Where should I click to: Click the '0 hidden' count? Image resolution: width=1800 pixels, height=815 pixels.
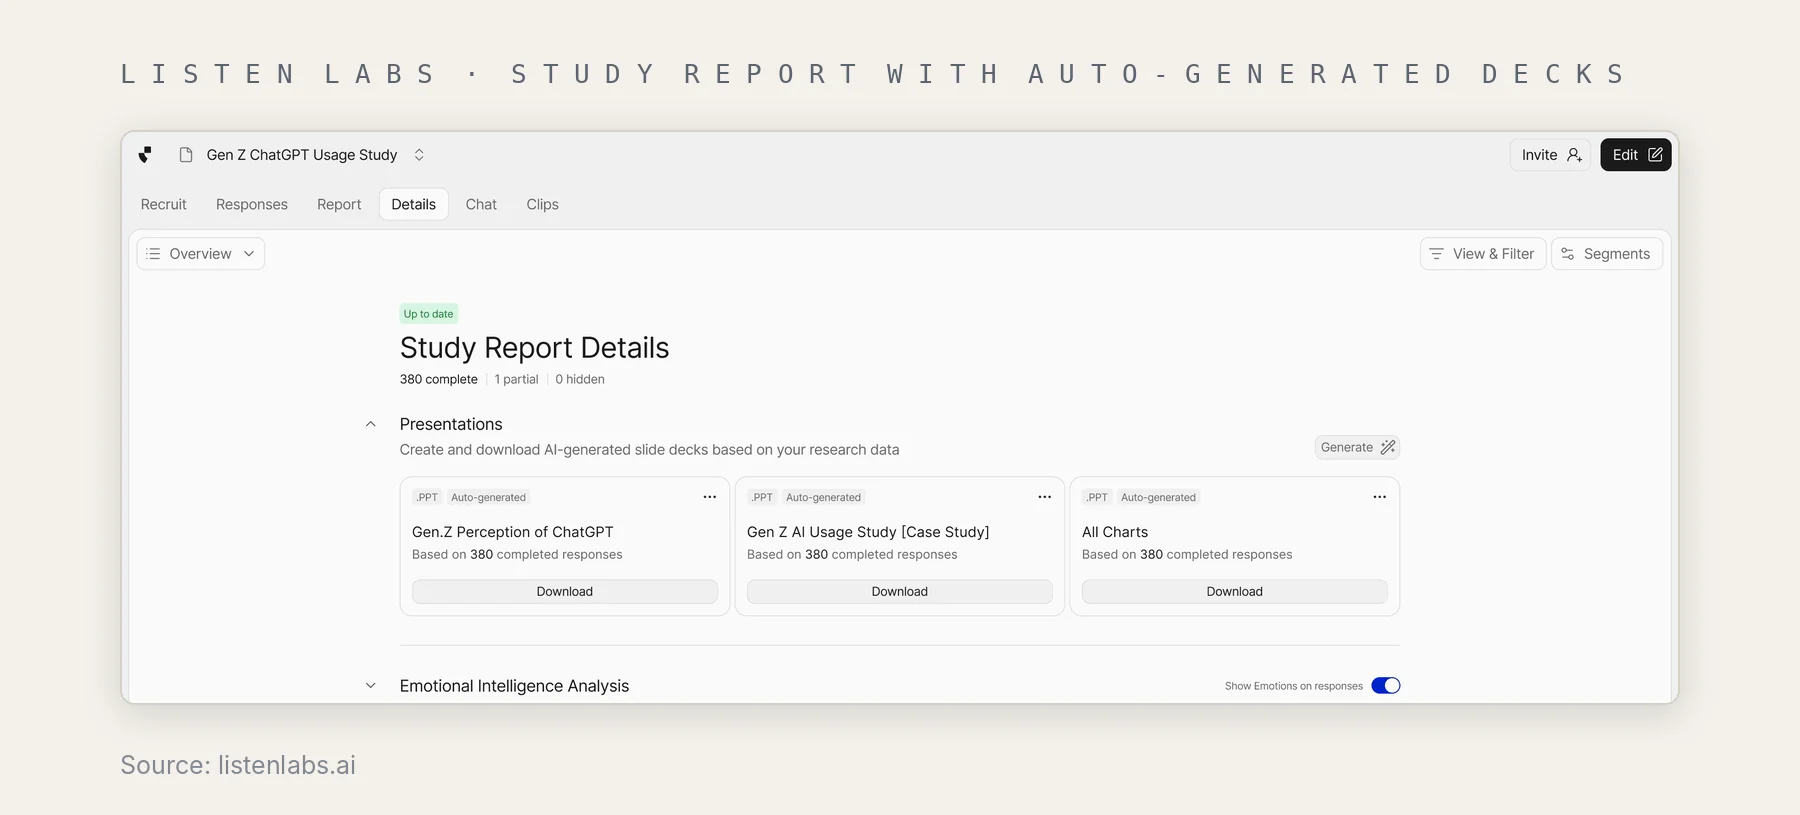click(580, 379)
